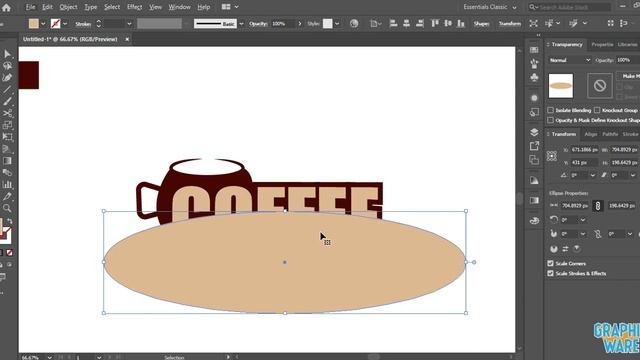Click the reference point locator icon
The height and width of the screenshot is (360, 640).
(552, 156)
